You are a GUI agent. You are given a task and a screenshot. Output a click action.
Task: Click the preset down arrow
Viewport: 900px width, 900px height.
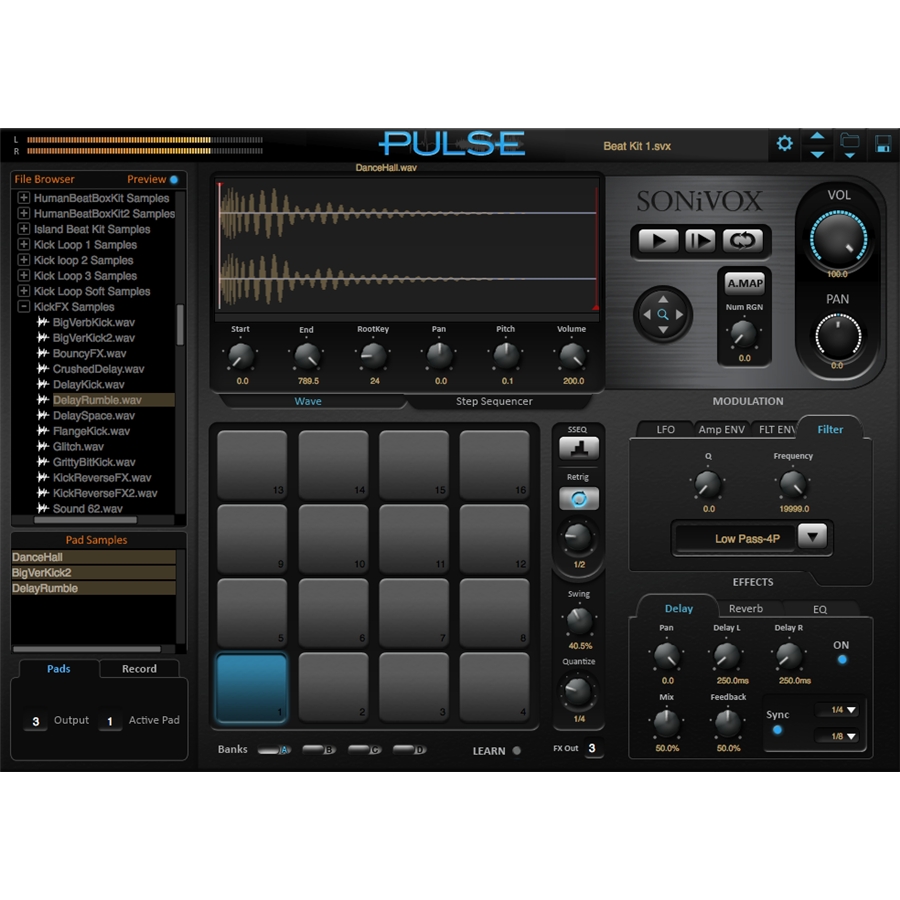point(817,154)
